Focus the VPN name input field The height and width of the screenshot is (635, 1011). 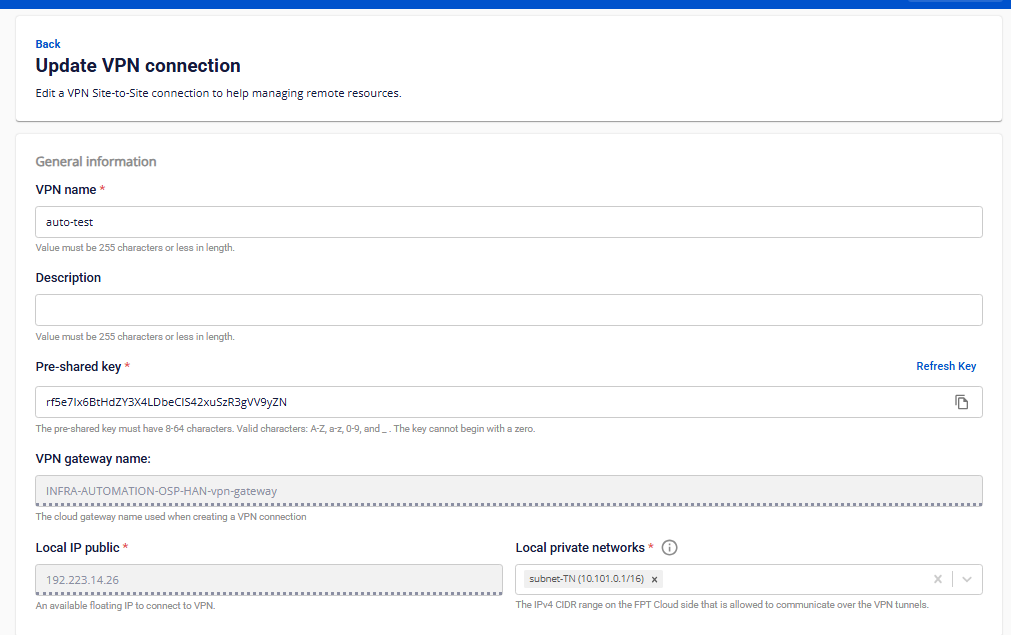point(508,222)
